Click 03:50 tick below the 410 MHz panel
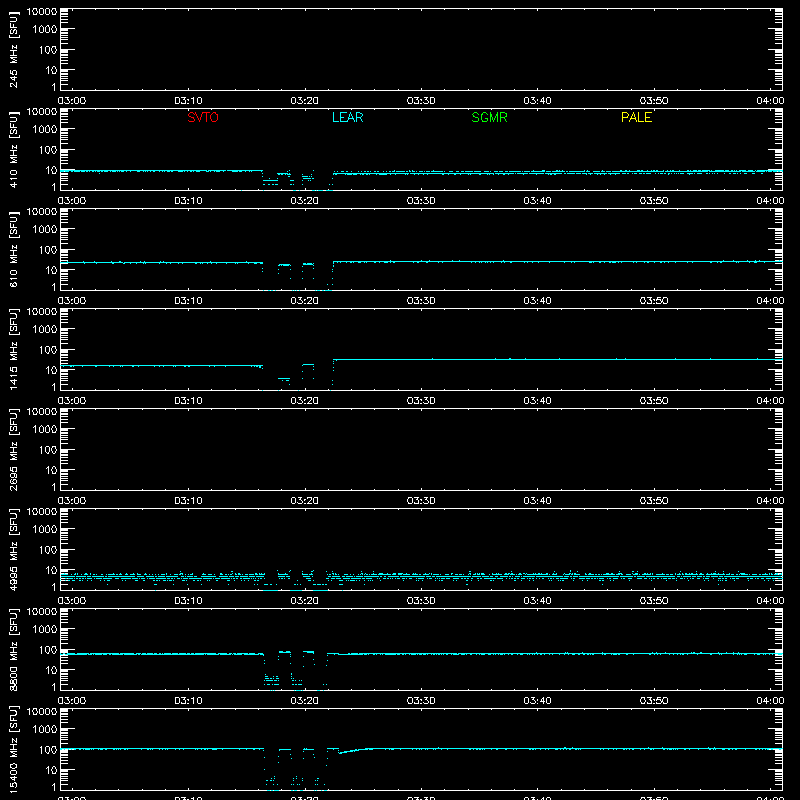 point(654,201)
